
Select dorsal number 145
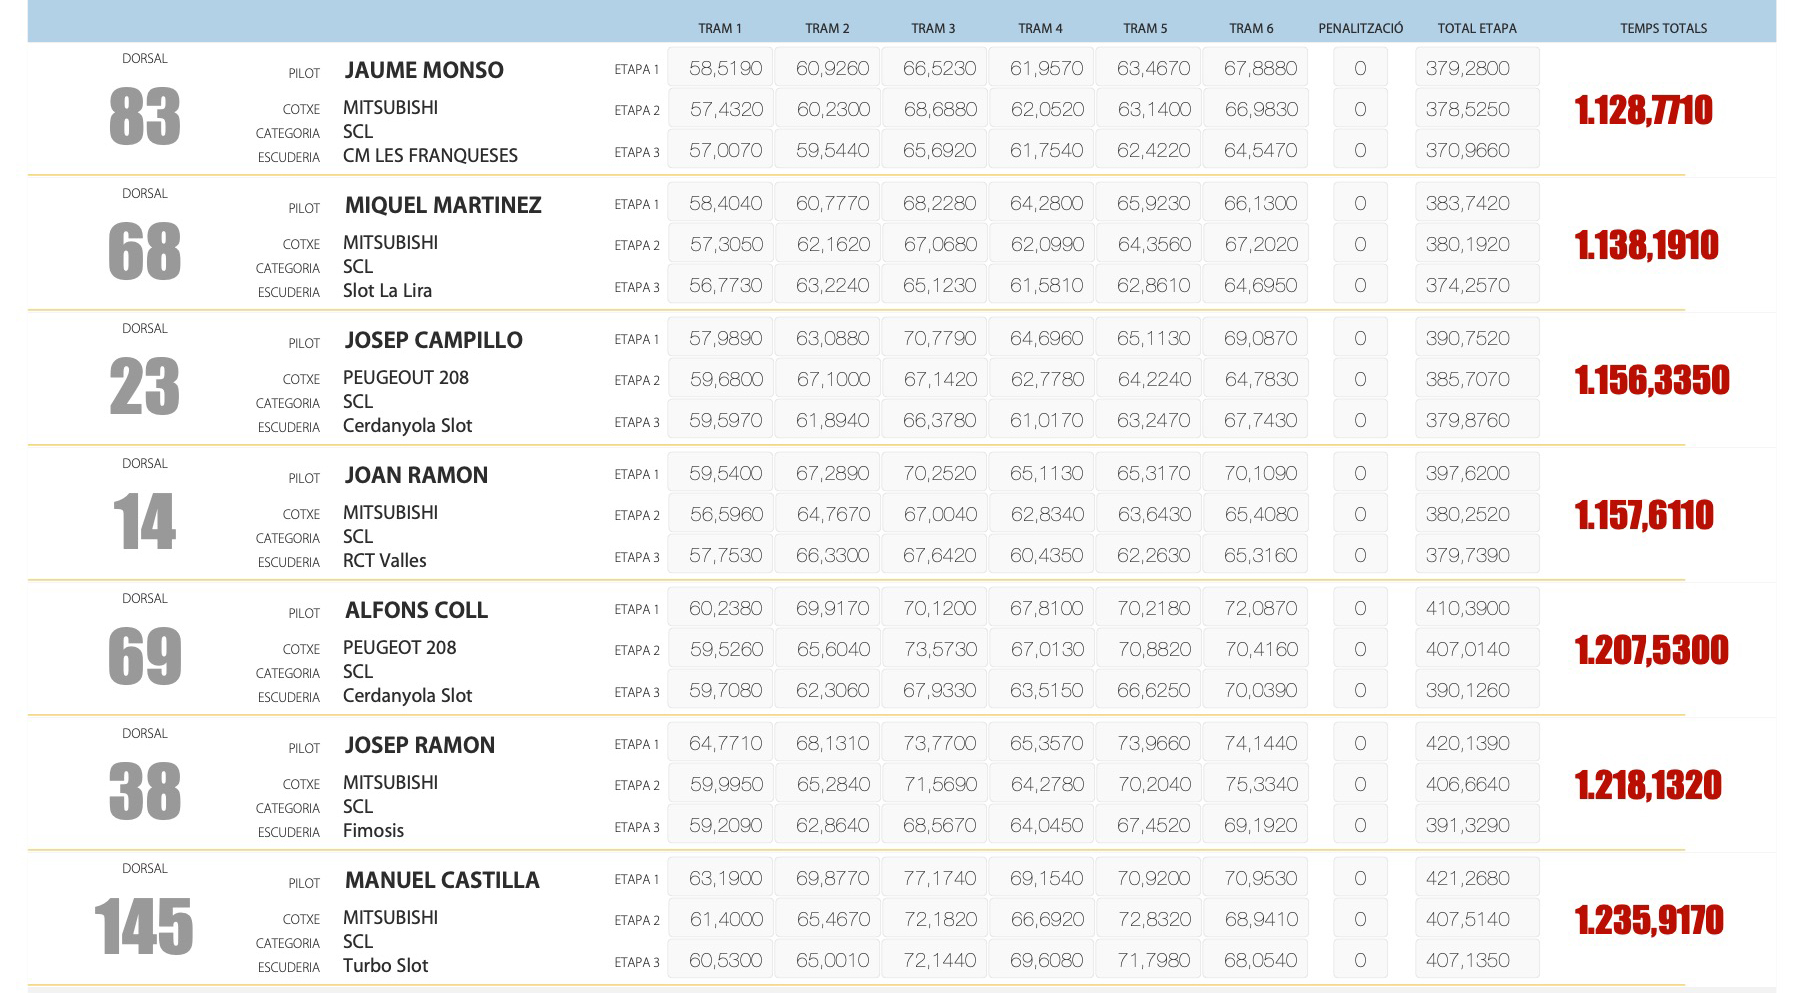coord(144,927)
